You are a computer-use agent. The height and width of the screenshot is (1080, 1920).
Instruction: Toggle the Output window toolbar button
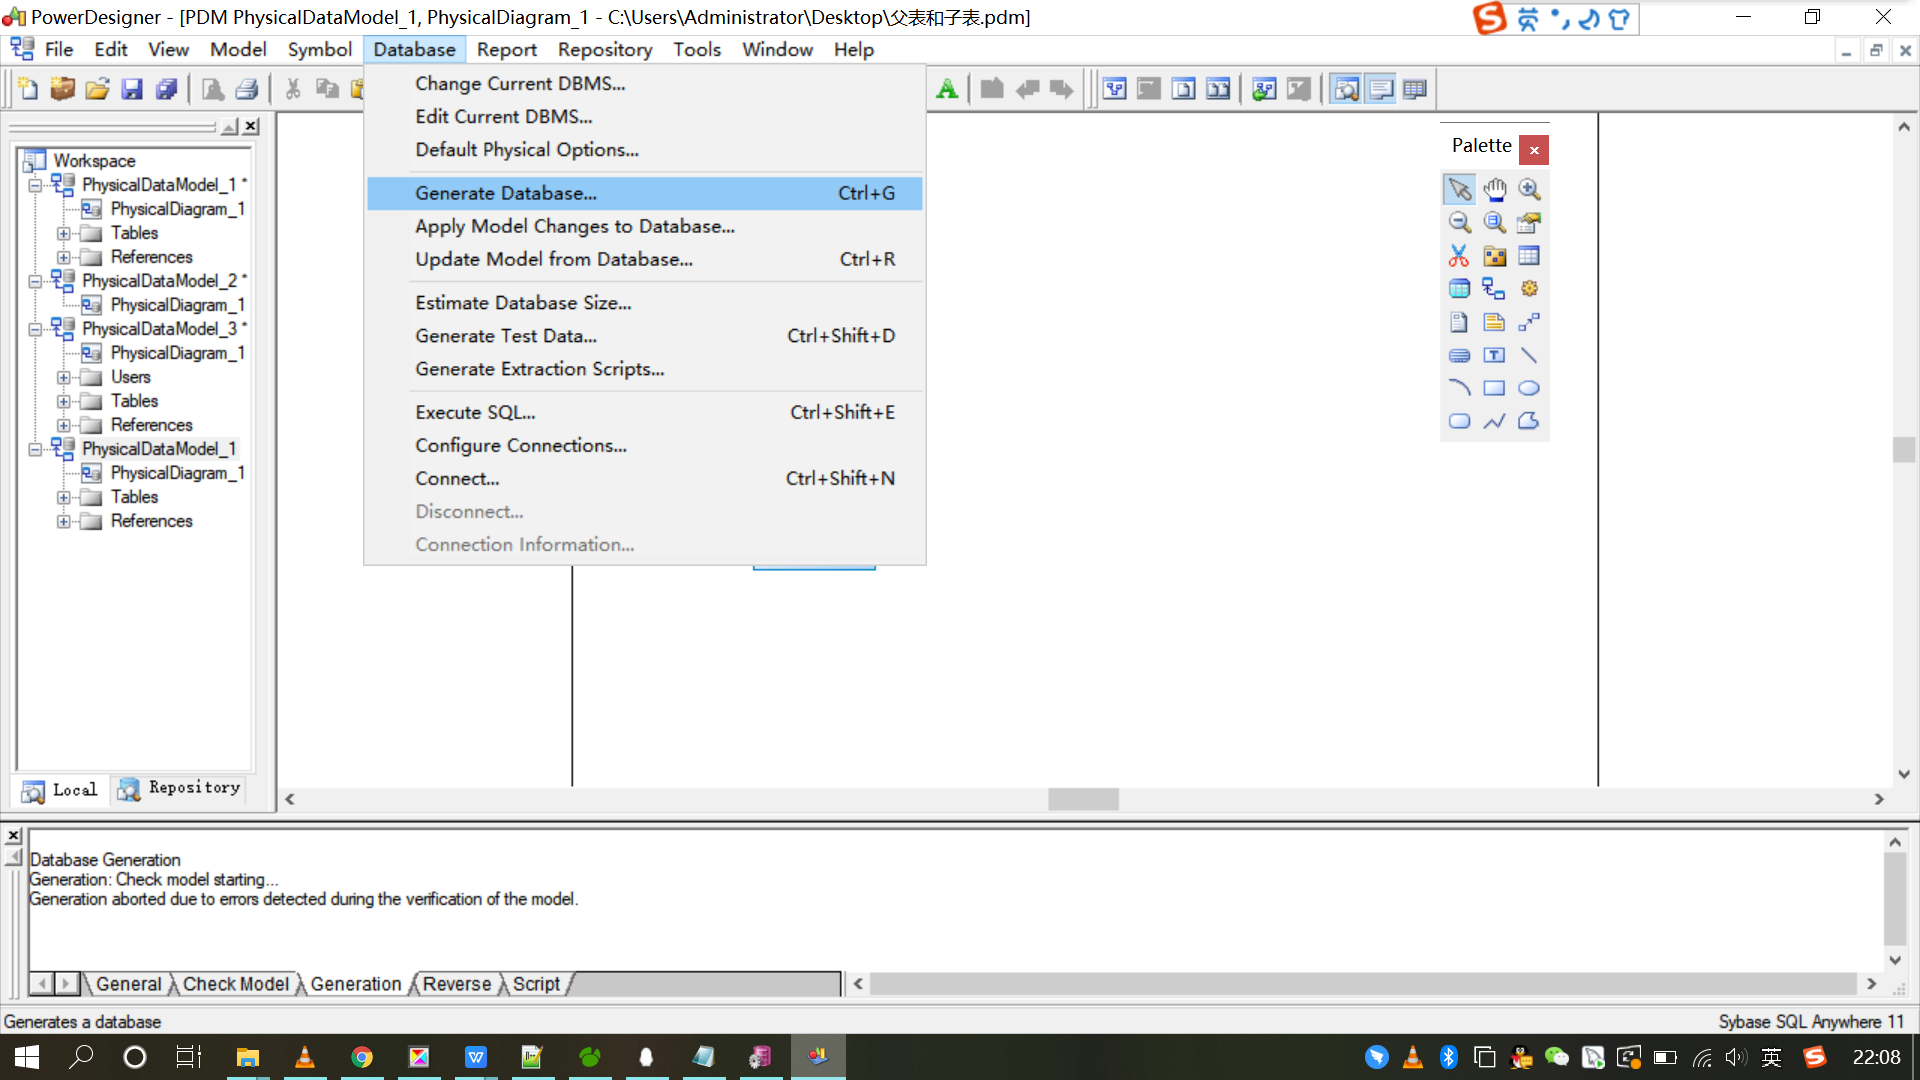(1380, 89)
